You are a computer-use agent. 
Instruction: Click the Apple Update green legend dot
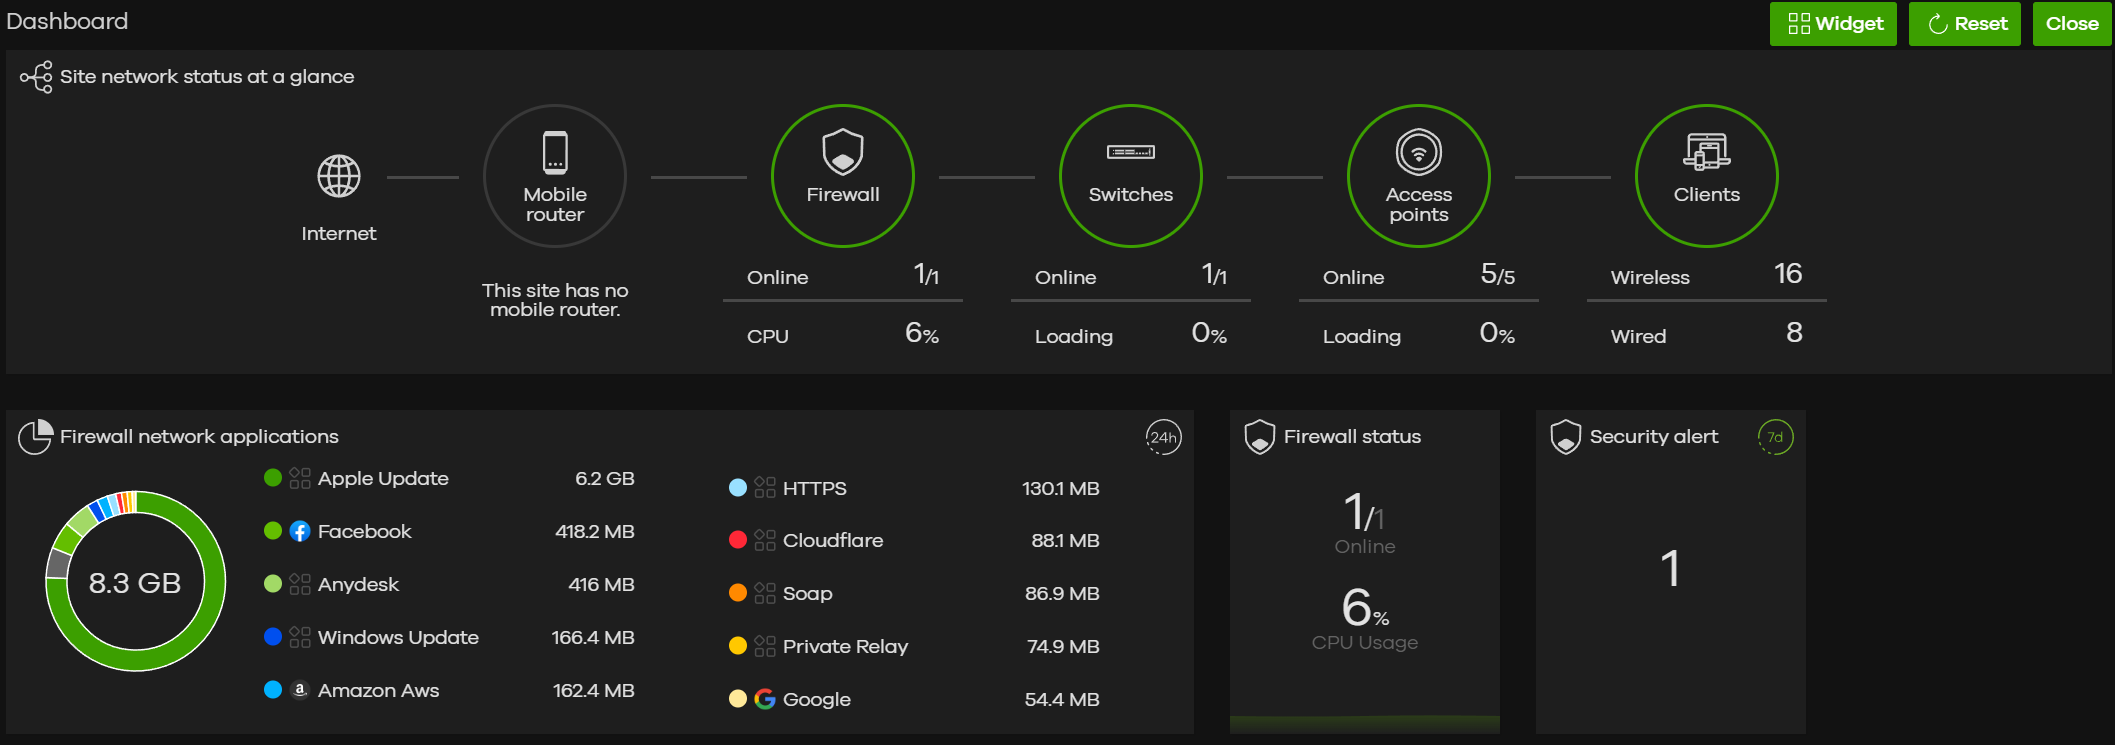coord(273,478)
